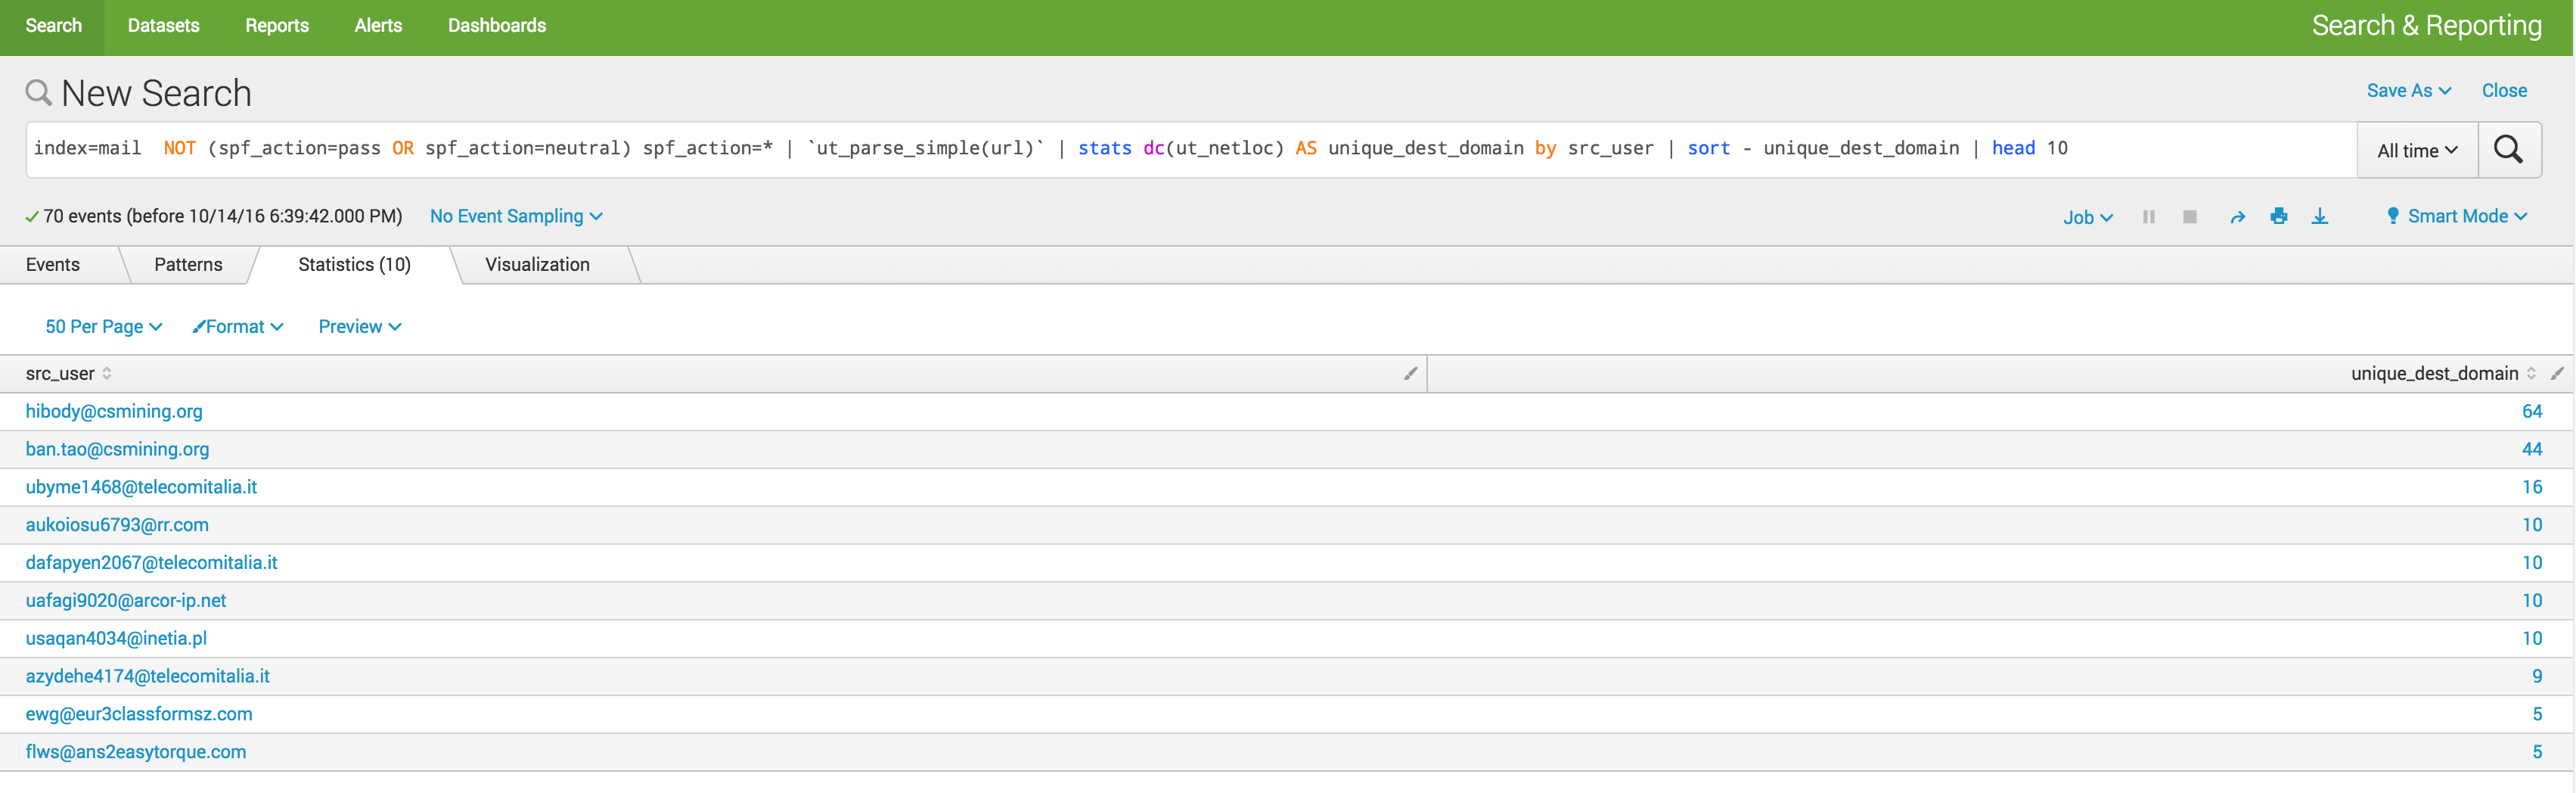Viewport: 2576px width, 793px height.
Task: Click the hibody@csmining.org result link
Action: [114, 411]
